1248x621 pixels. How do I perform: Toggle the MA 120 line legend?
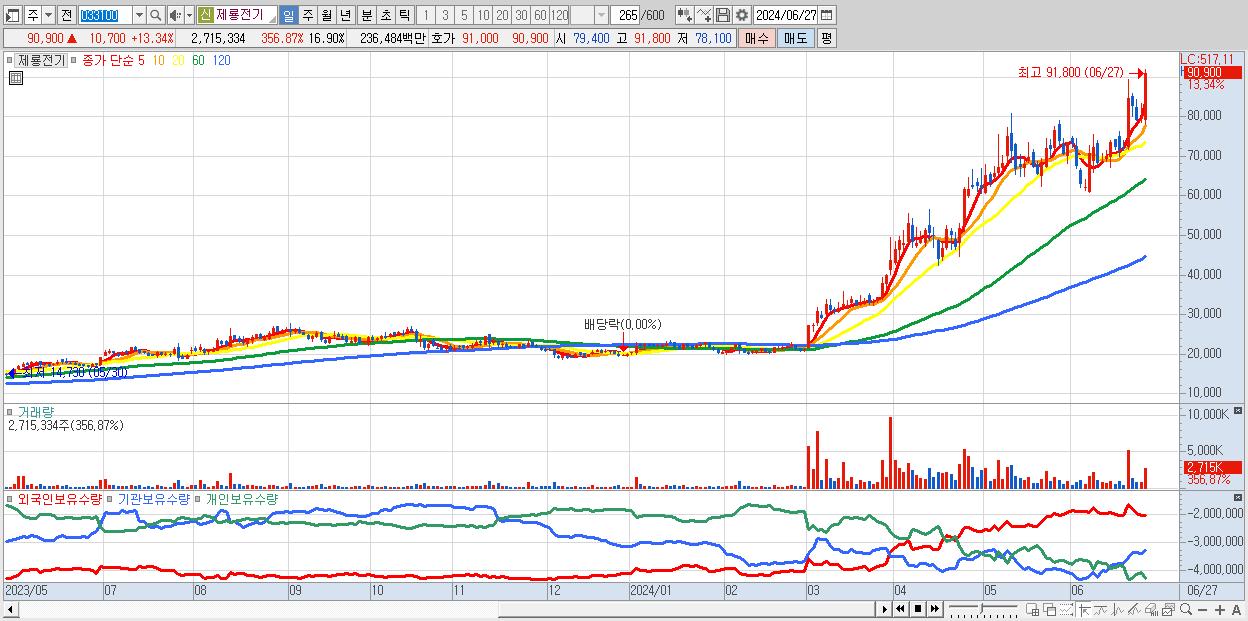tap(221, 60)
